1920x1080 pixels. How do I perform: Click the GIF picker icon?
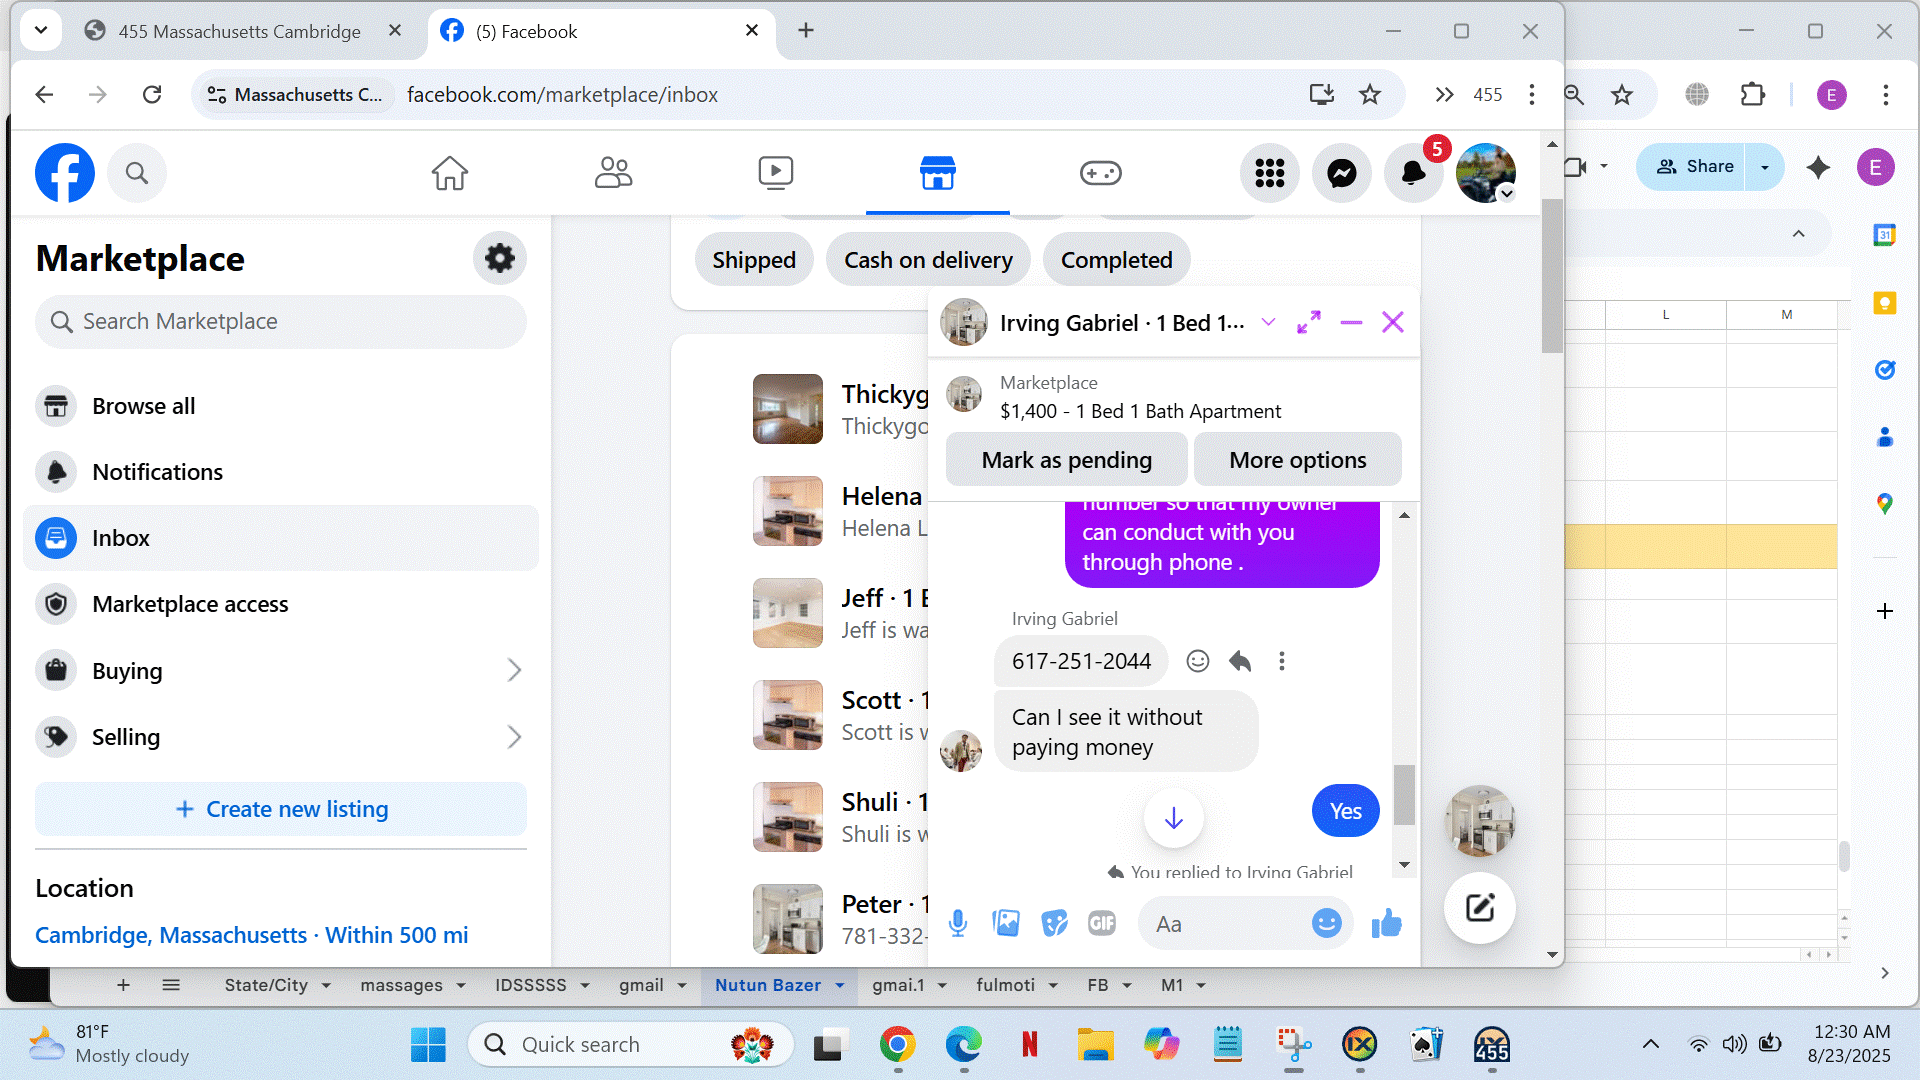(1101, 923)
